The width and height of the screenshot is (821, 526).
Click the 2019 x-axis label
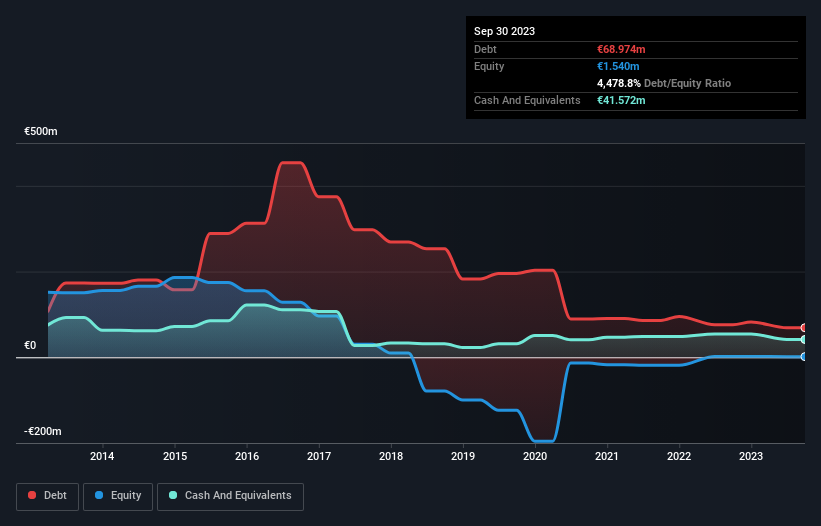[x=463, y=456]
